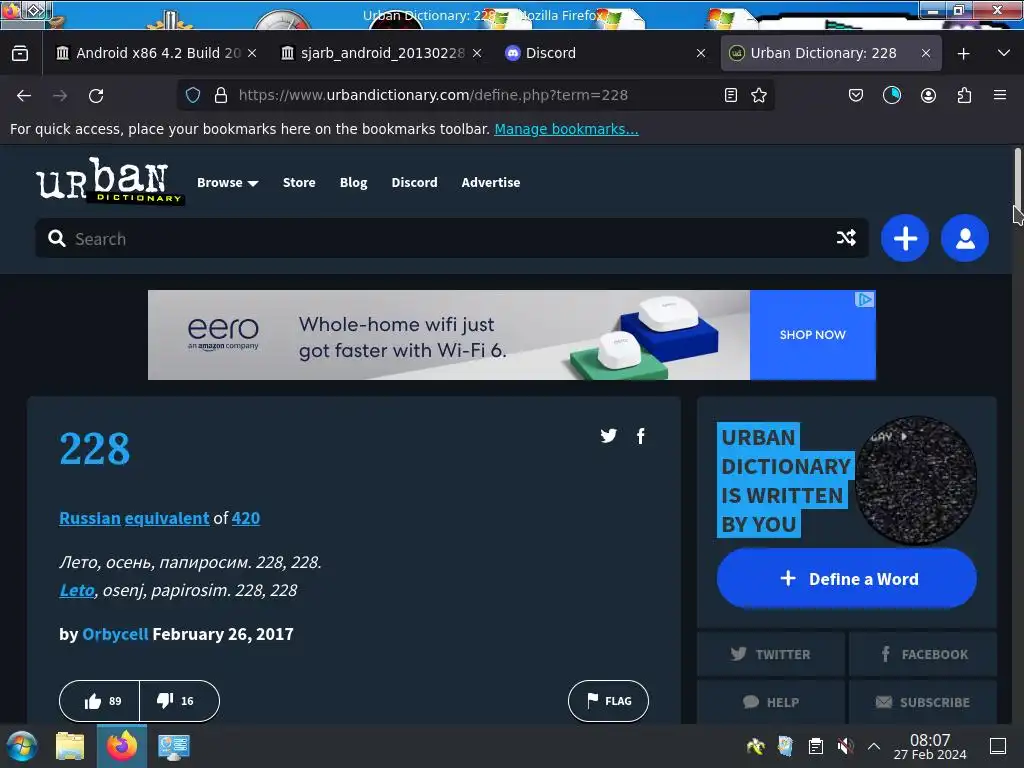Share definition 228 on Facebook icon

point(641,436)
